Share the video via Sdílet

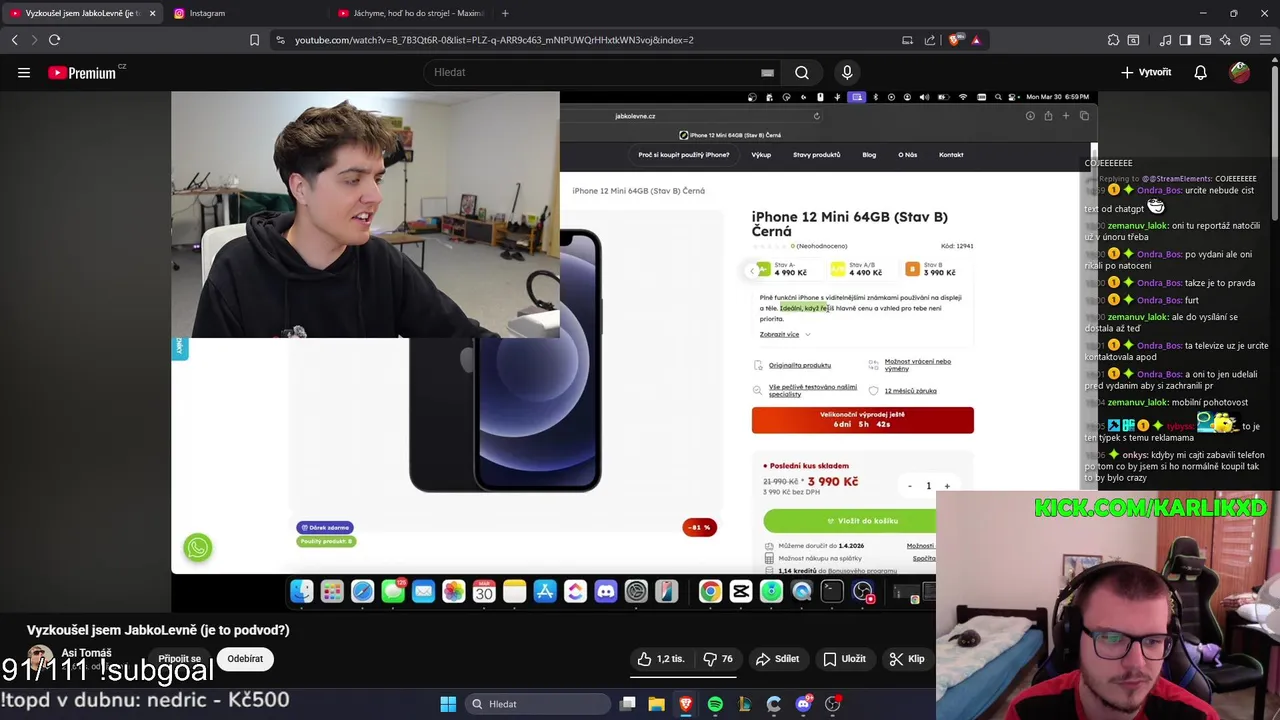(x=778, y=659)
